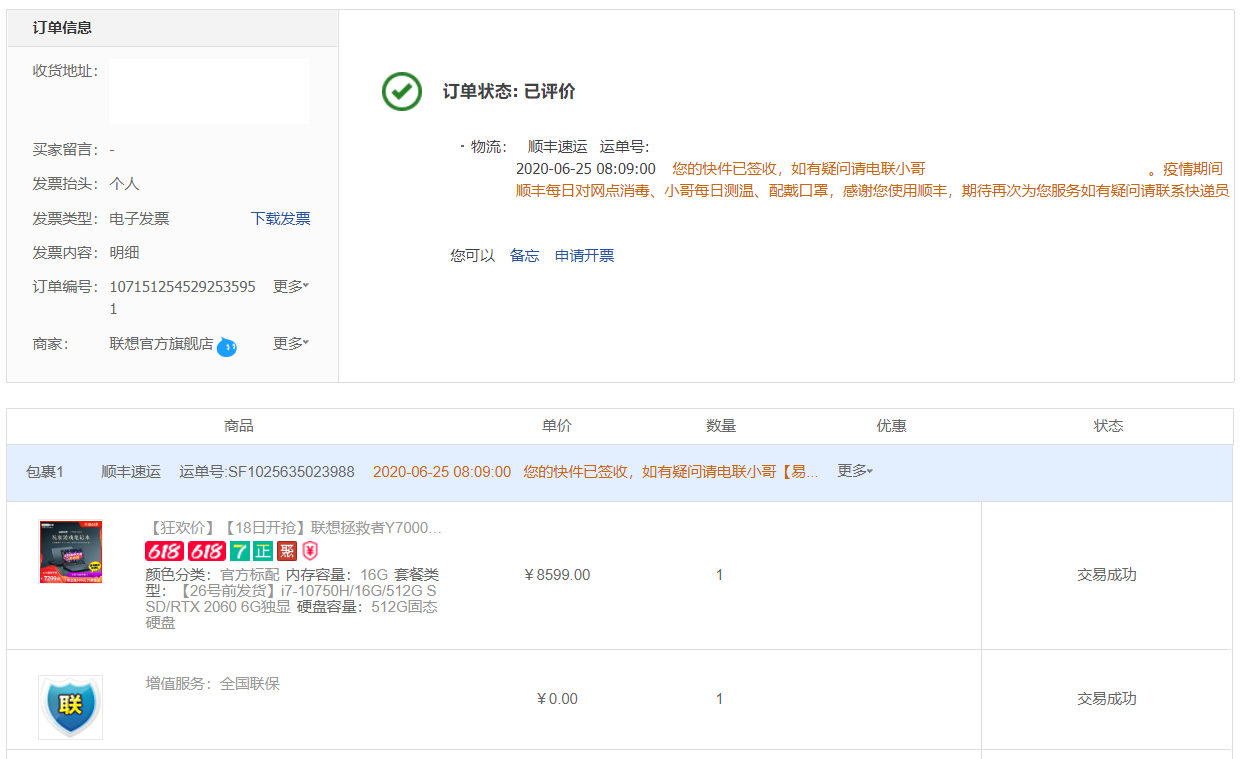Click the 下载发票 download invoice link

coord(281,218)
